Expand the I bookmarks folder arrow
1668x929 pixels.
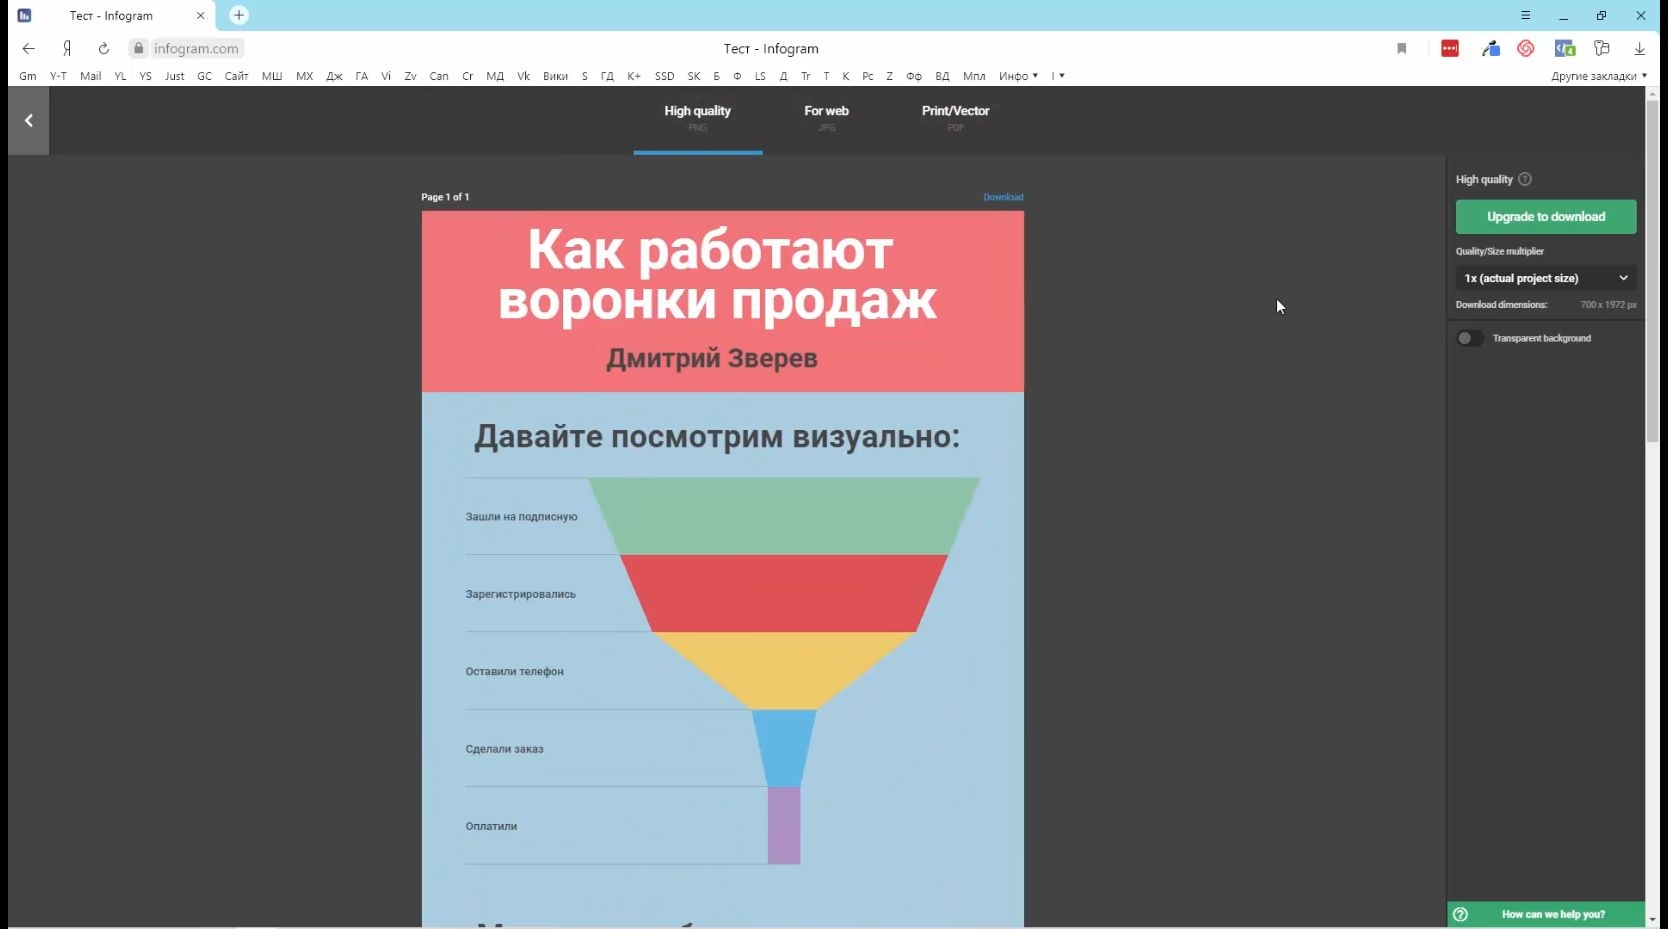point(1057,76)
